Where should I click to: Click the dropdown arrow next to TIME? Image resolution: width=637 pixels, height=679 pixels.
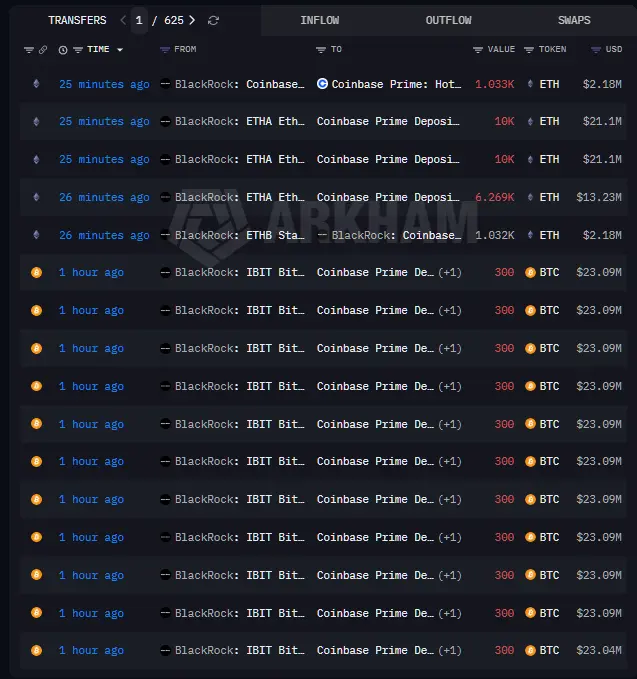point(120,50)
